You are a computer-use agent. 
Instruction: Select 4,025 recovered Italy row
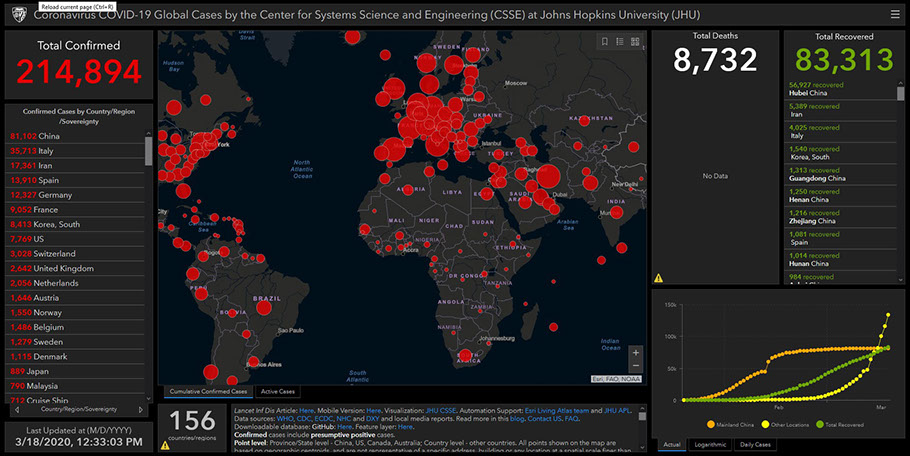(x=840, y=132)
